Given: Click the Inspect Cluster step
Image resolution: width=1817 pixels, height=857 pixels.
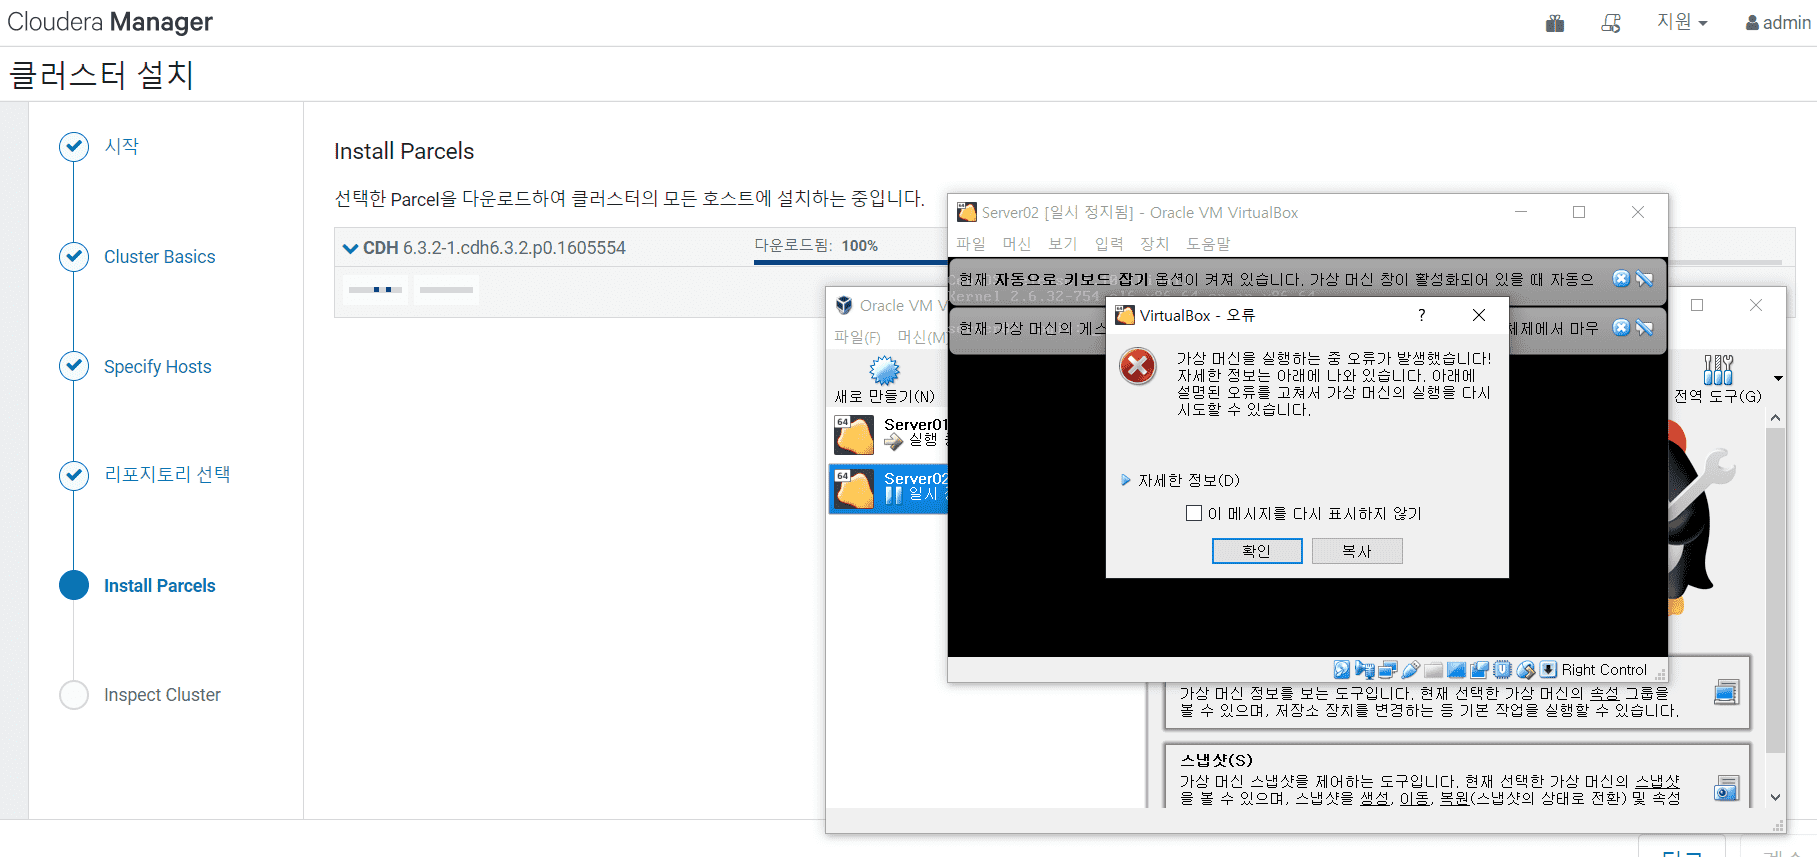Looking at the screenshot, I should point(162,695).
